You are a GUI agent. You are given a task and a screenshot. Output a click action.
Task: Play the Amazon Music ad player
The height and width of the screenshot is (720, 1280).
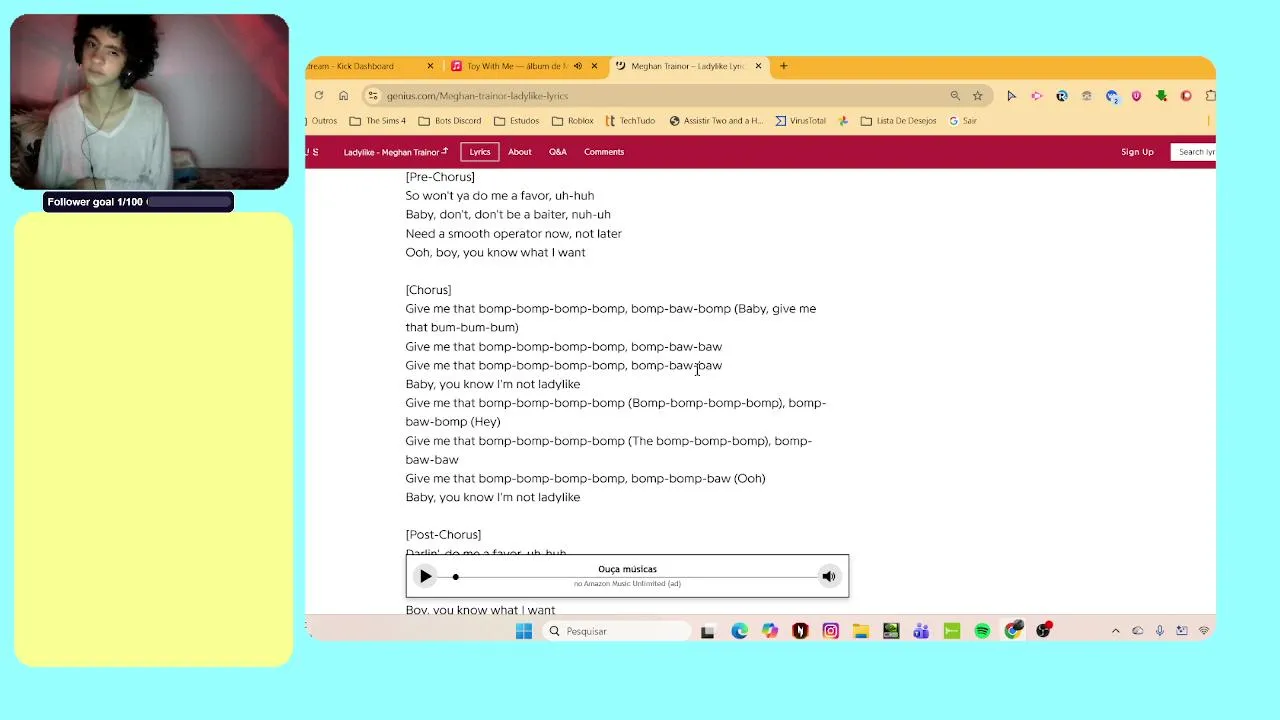tap(425, 576)
